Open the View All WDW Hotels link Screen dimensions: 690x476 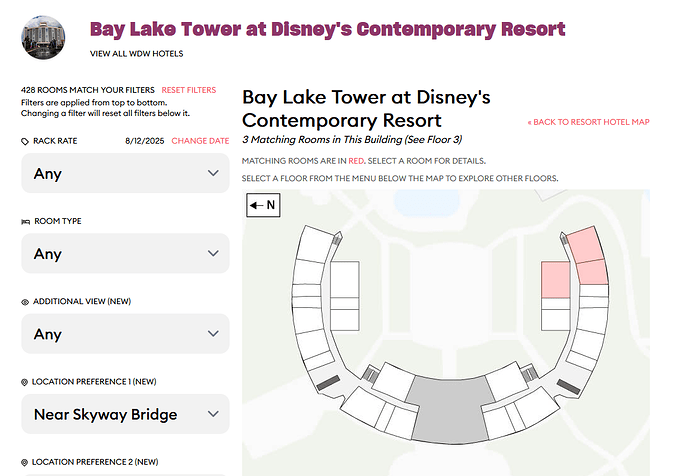click(136, 54)
